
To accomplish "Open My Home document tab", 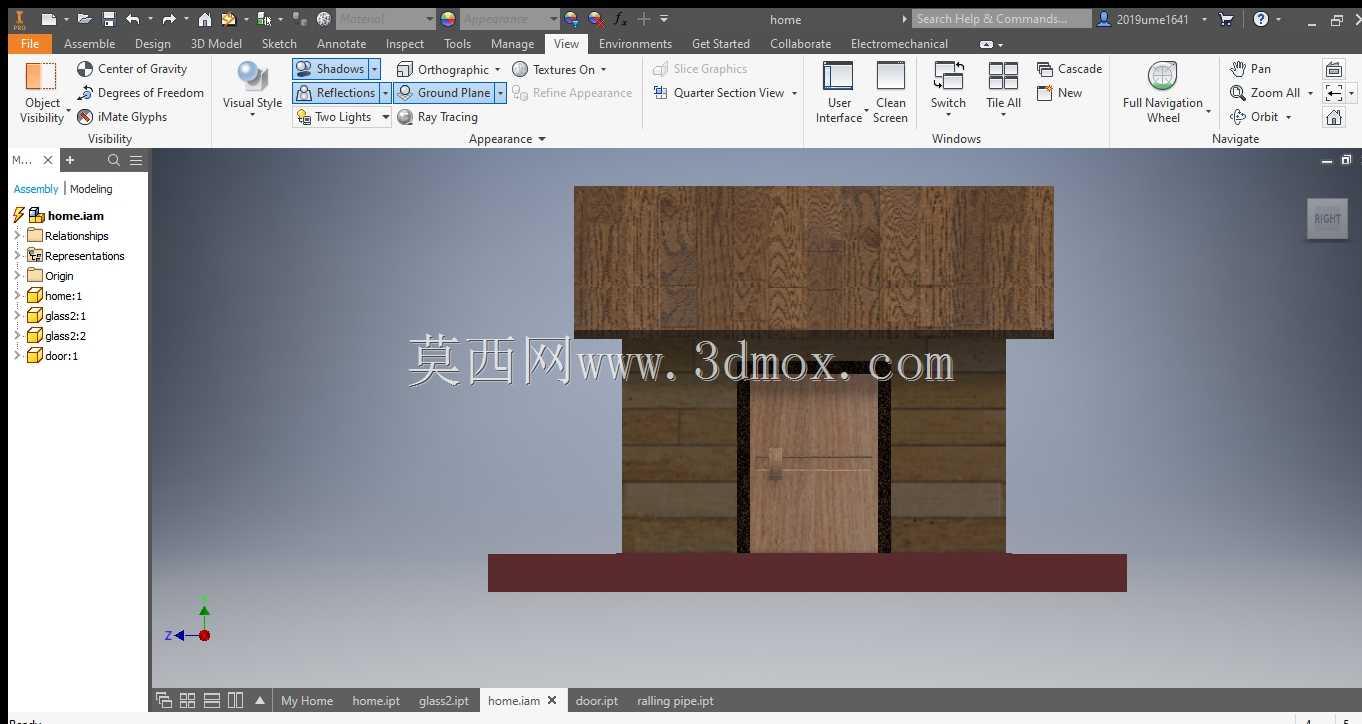I will pyautogui.click(x=307, y=701).
